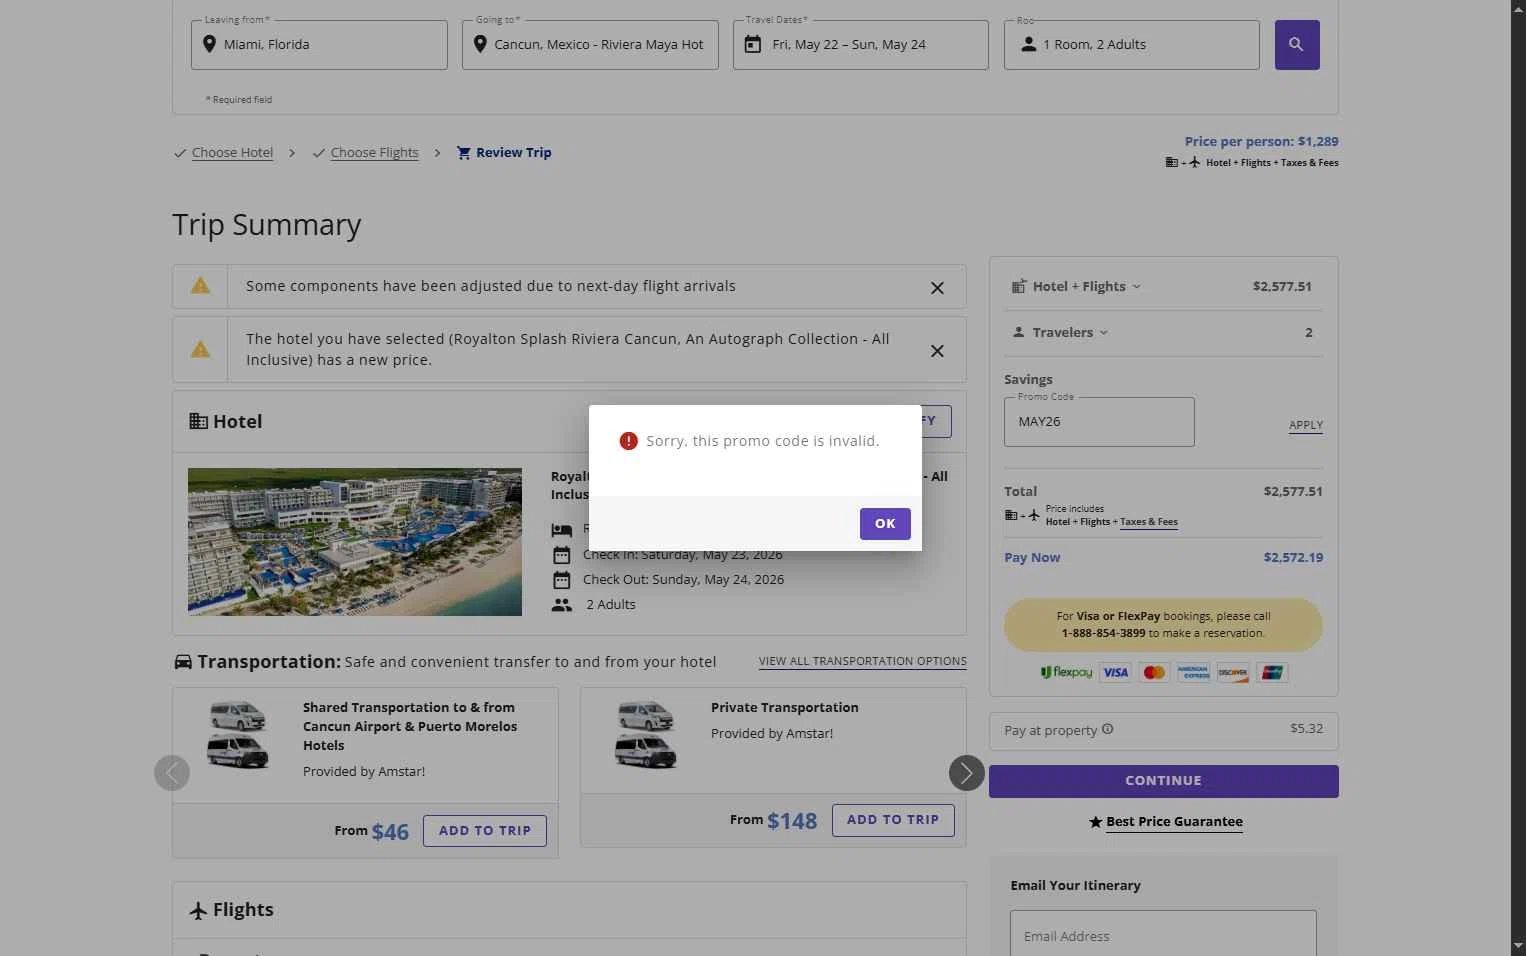Click the Best Price Guarantee star icon

coord(1095,822)
